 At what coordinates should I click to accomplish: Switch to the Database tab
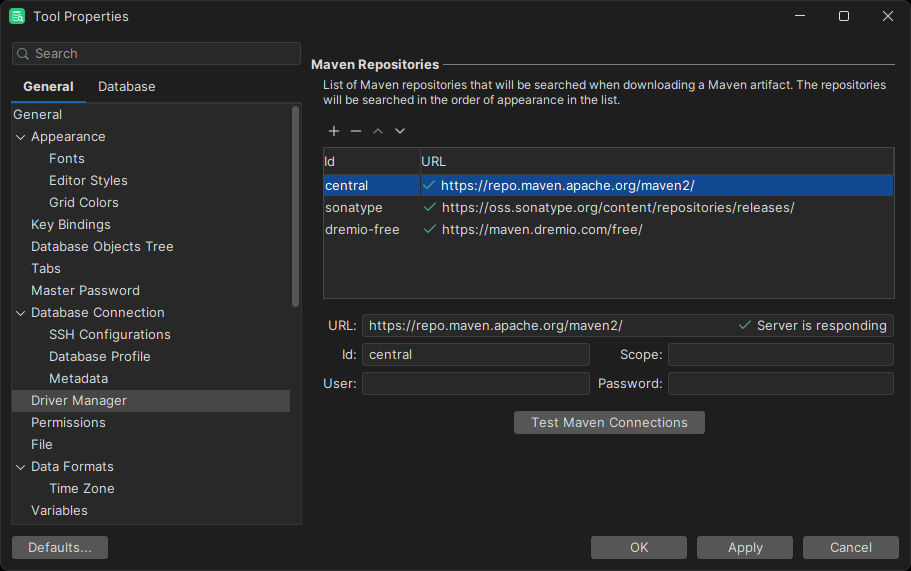tap(127, 87)
